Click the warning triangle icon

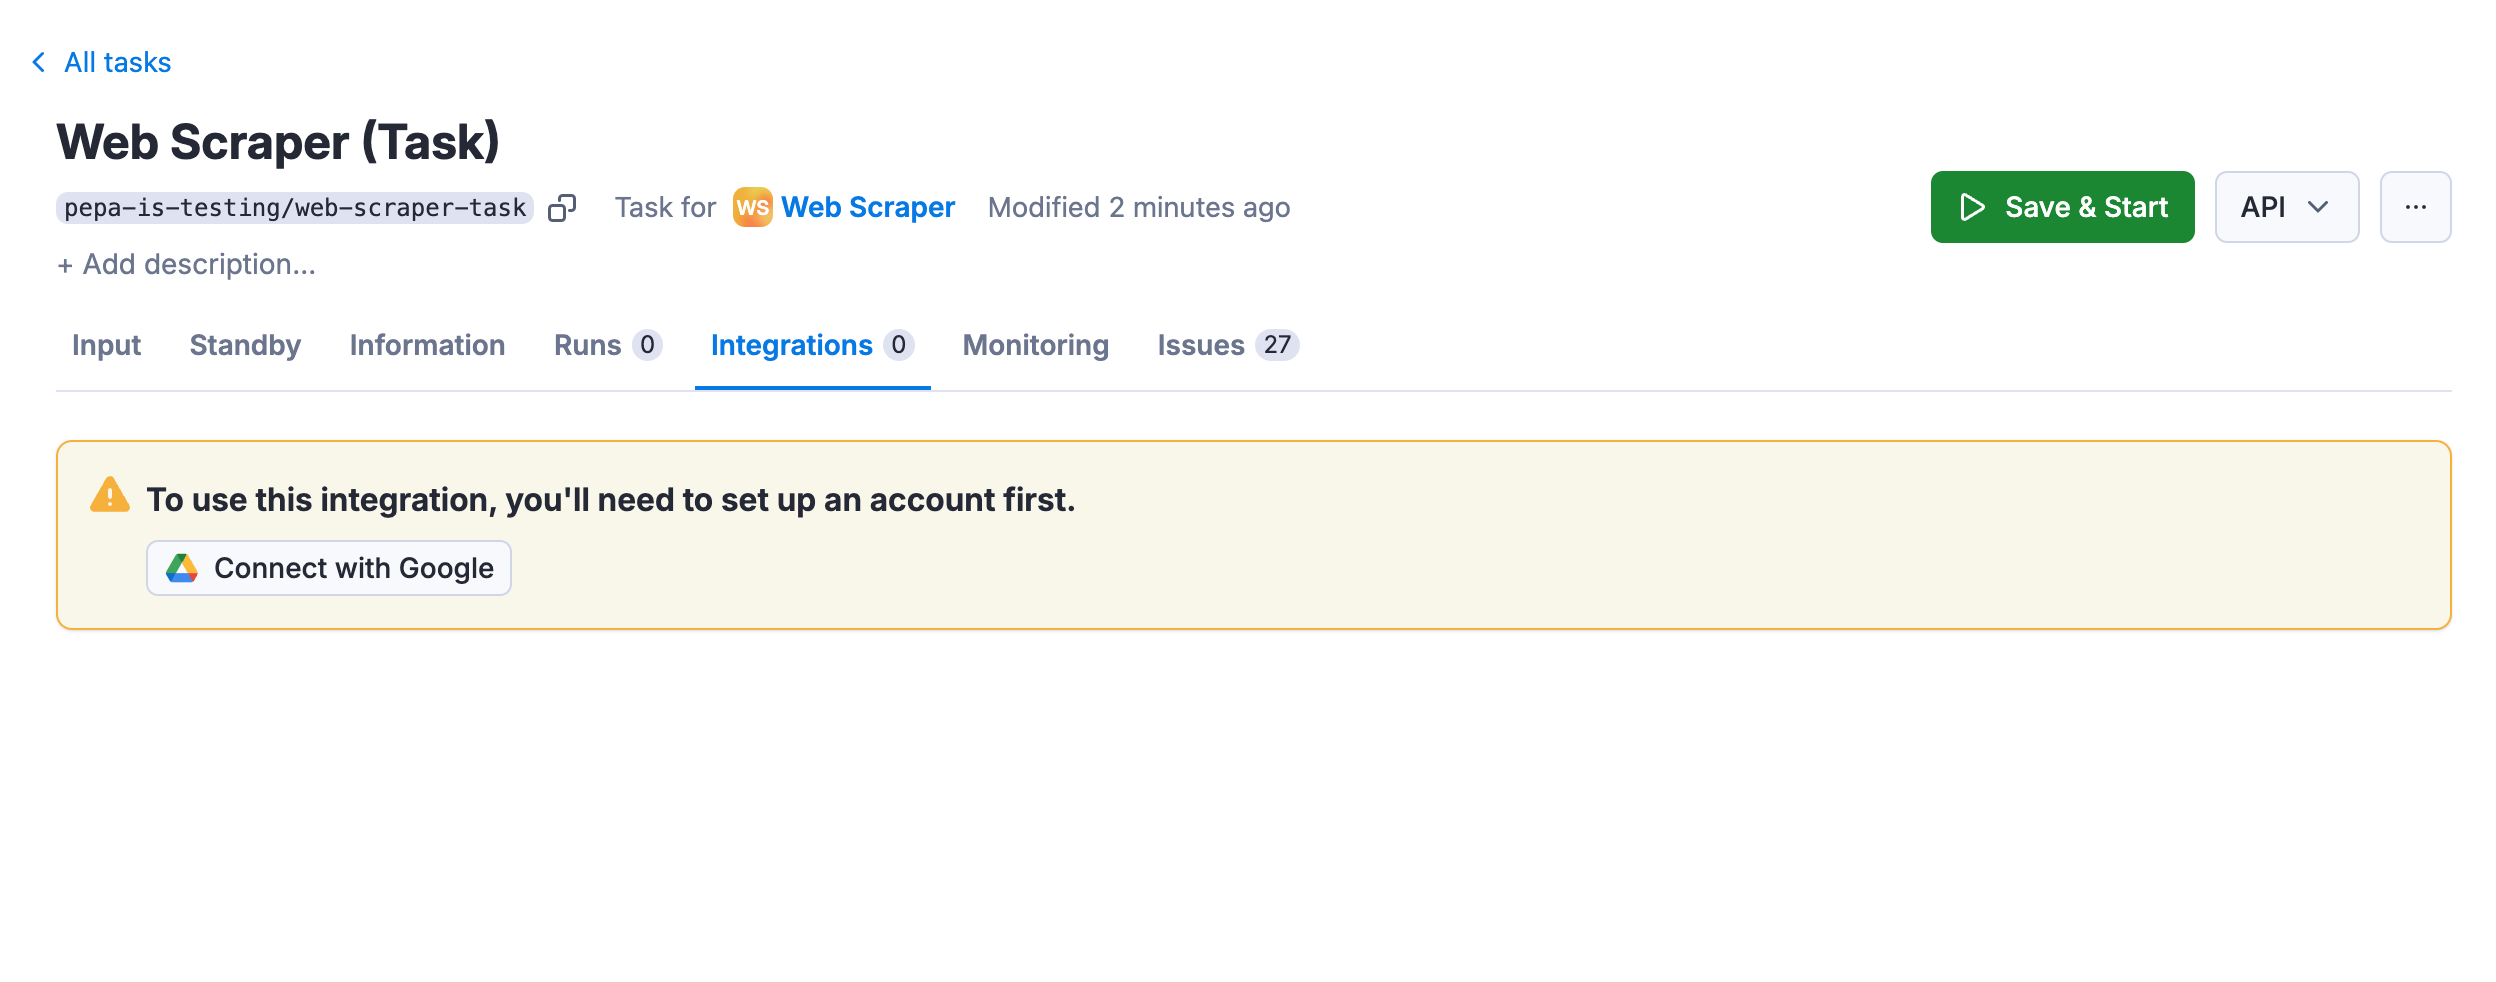click(x=110, y=497)
